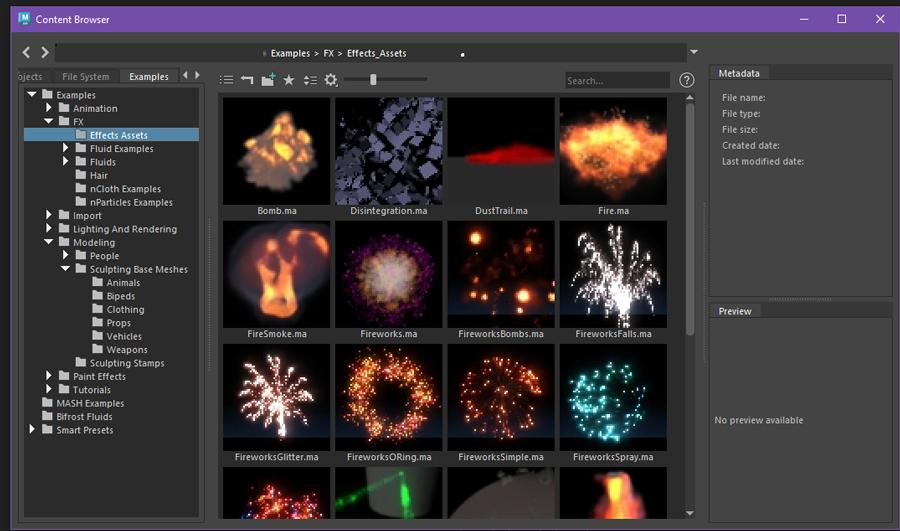Switch to the Examples tab
900x531 pixels.
(x=149, y=76)
